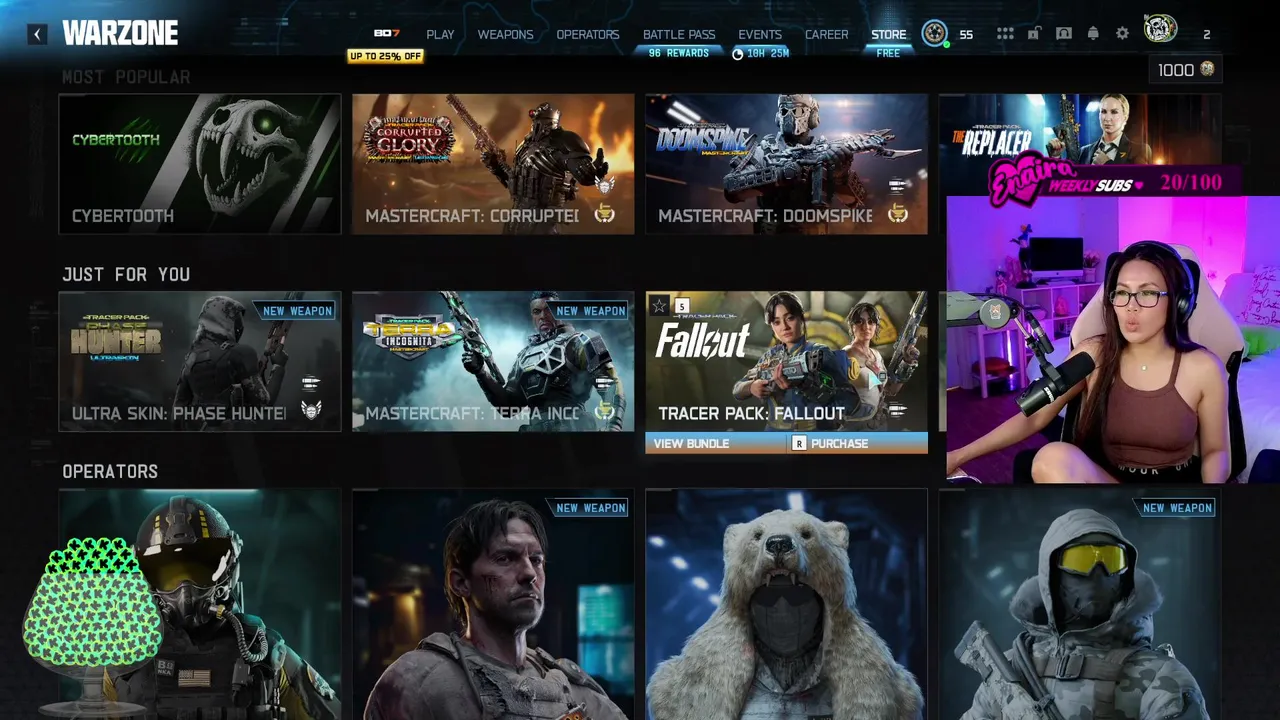The height and width of the screenshot is (720, 1280).
Task: Open the BO7 tab
Action: coord(386,34)
